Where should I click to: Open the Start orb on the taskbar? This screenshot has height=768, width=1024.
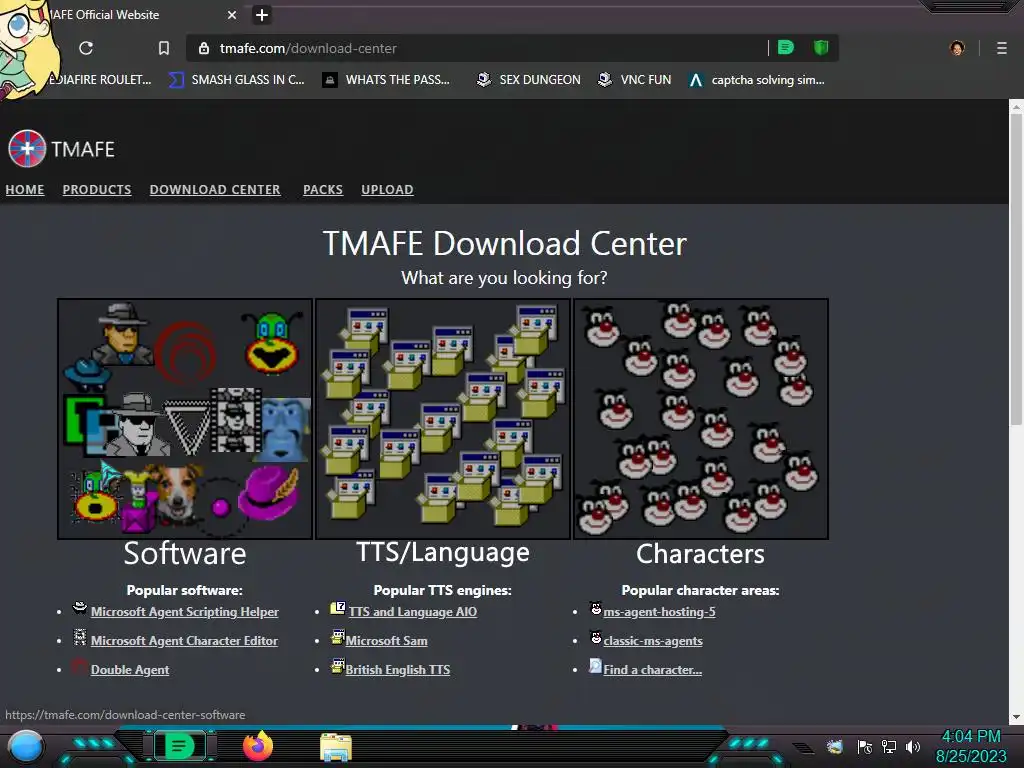tap(25, 747)
